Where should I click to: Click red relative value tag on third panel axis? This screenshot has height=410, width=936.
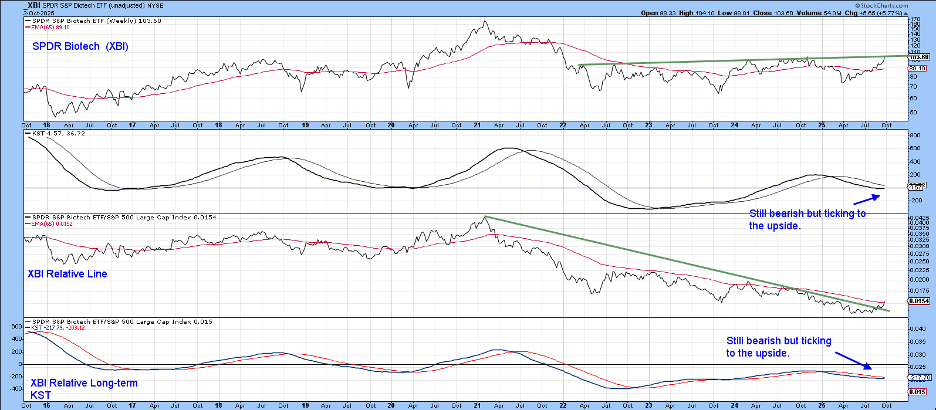(919, 300)
